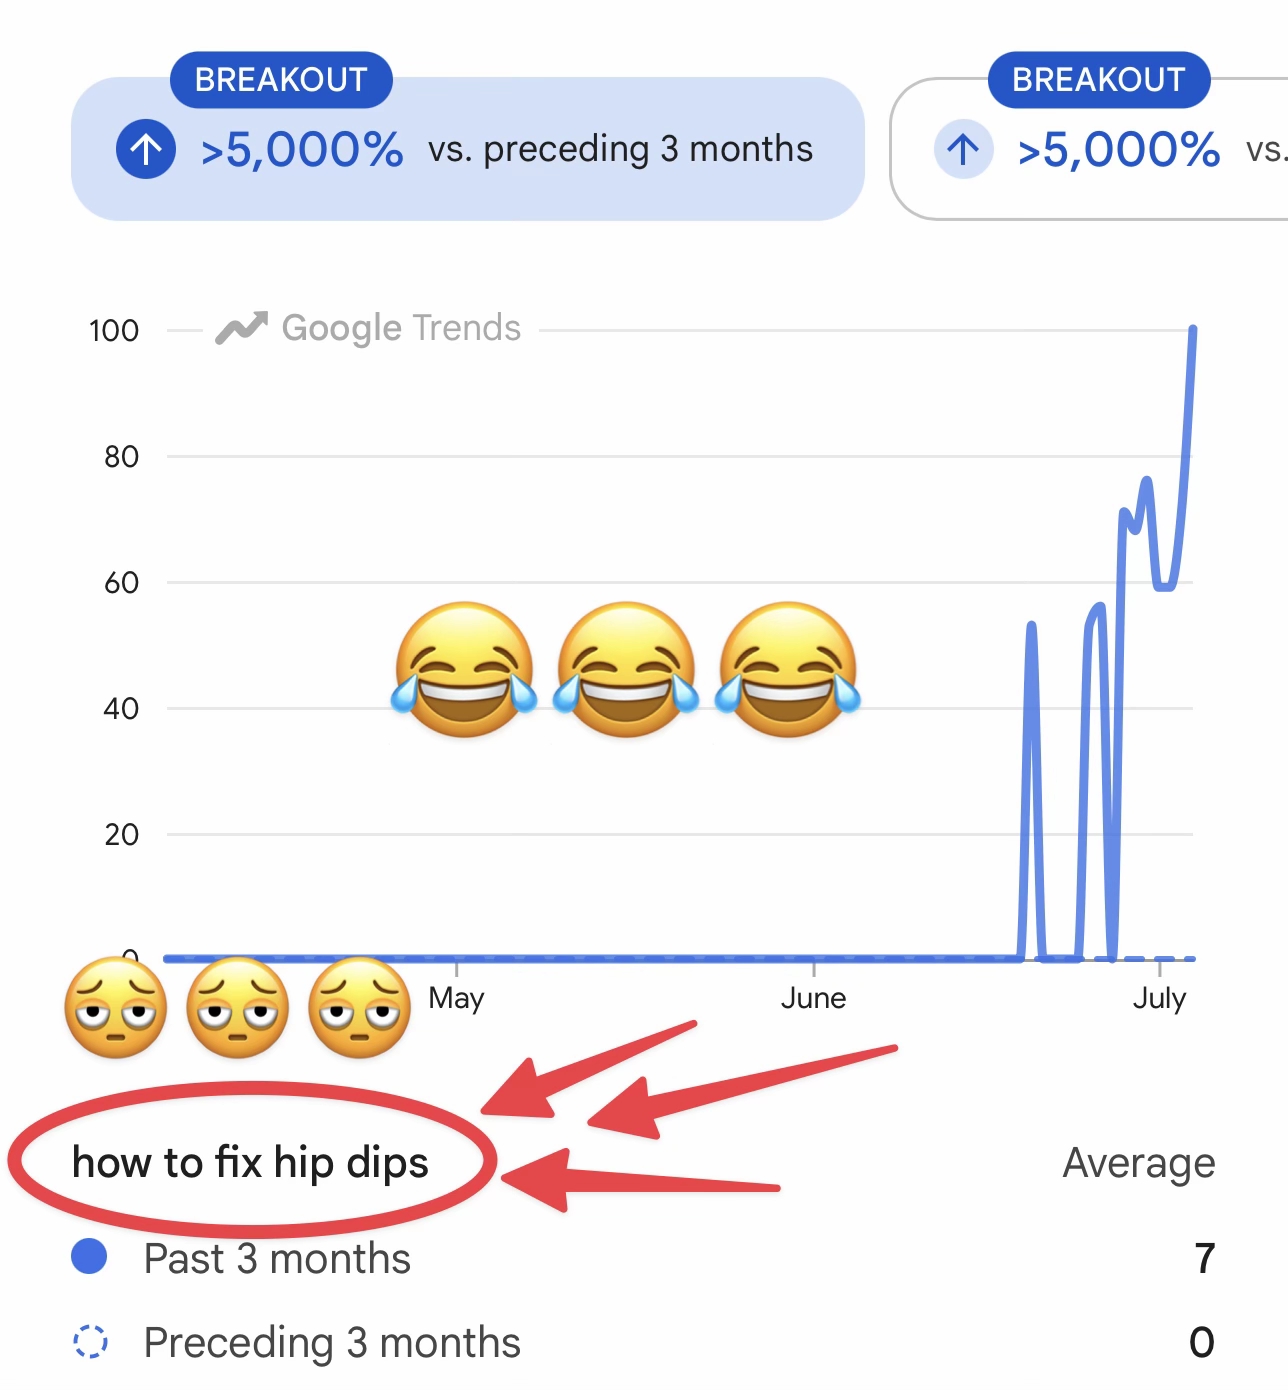Select the first BREAKOUT badge
This screenshot has height=1390, width=1288.
click(x=281, y=80)
